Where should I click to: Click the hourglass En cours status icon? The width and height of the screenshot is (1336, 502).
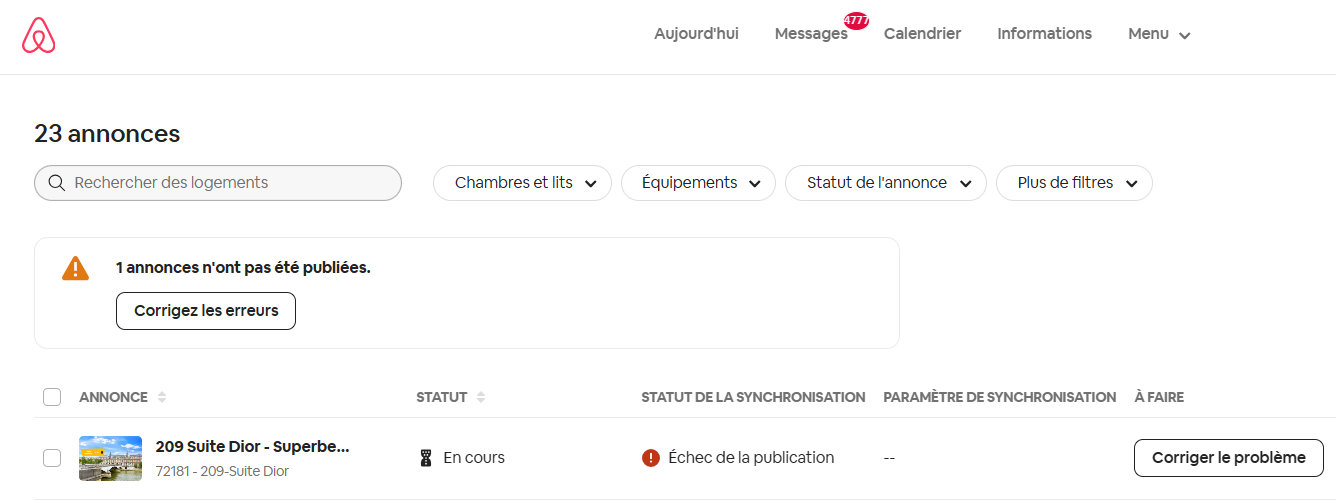pos(426,458)
